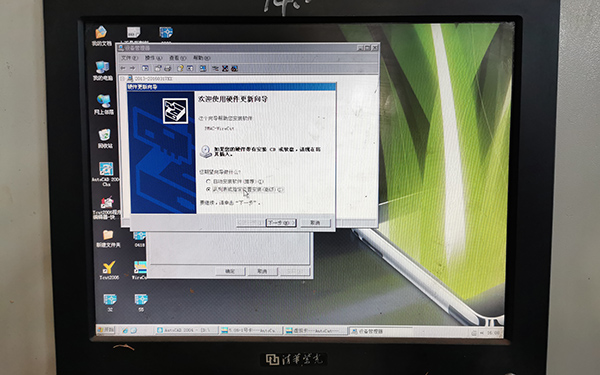Viewport: 600px width, 375px height.
Task: Click 取消 in the hardware update wizard
Action: 315,223
